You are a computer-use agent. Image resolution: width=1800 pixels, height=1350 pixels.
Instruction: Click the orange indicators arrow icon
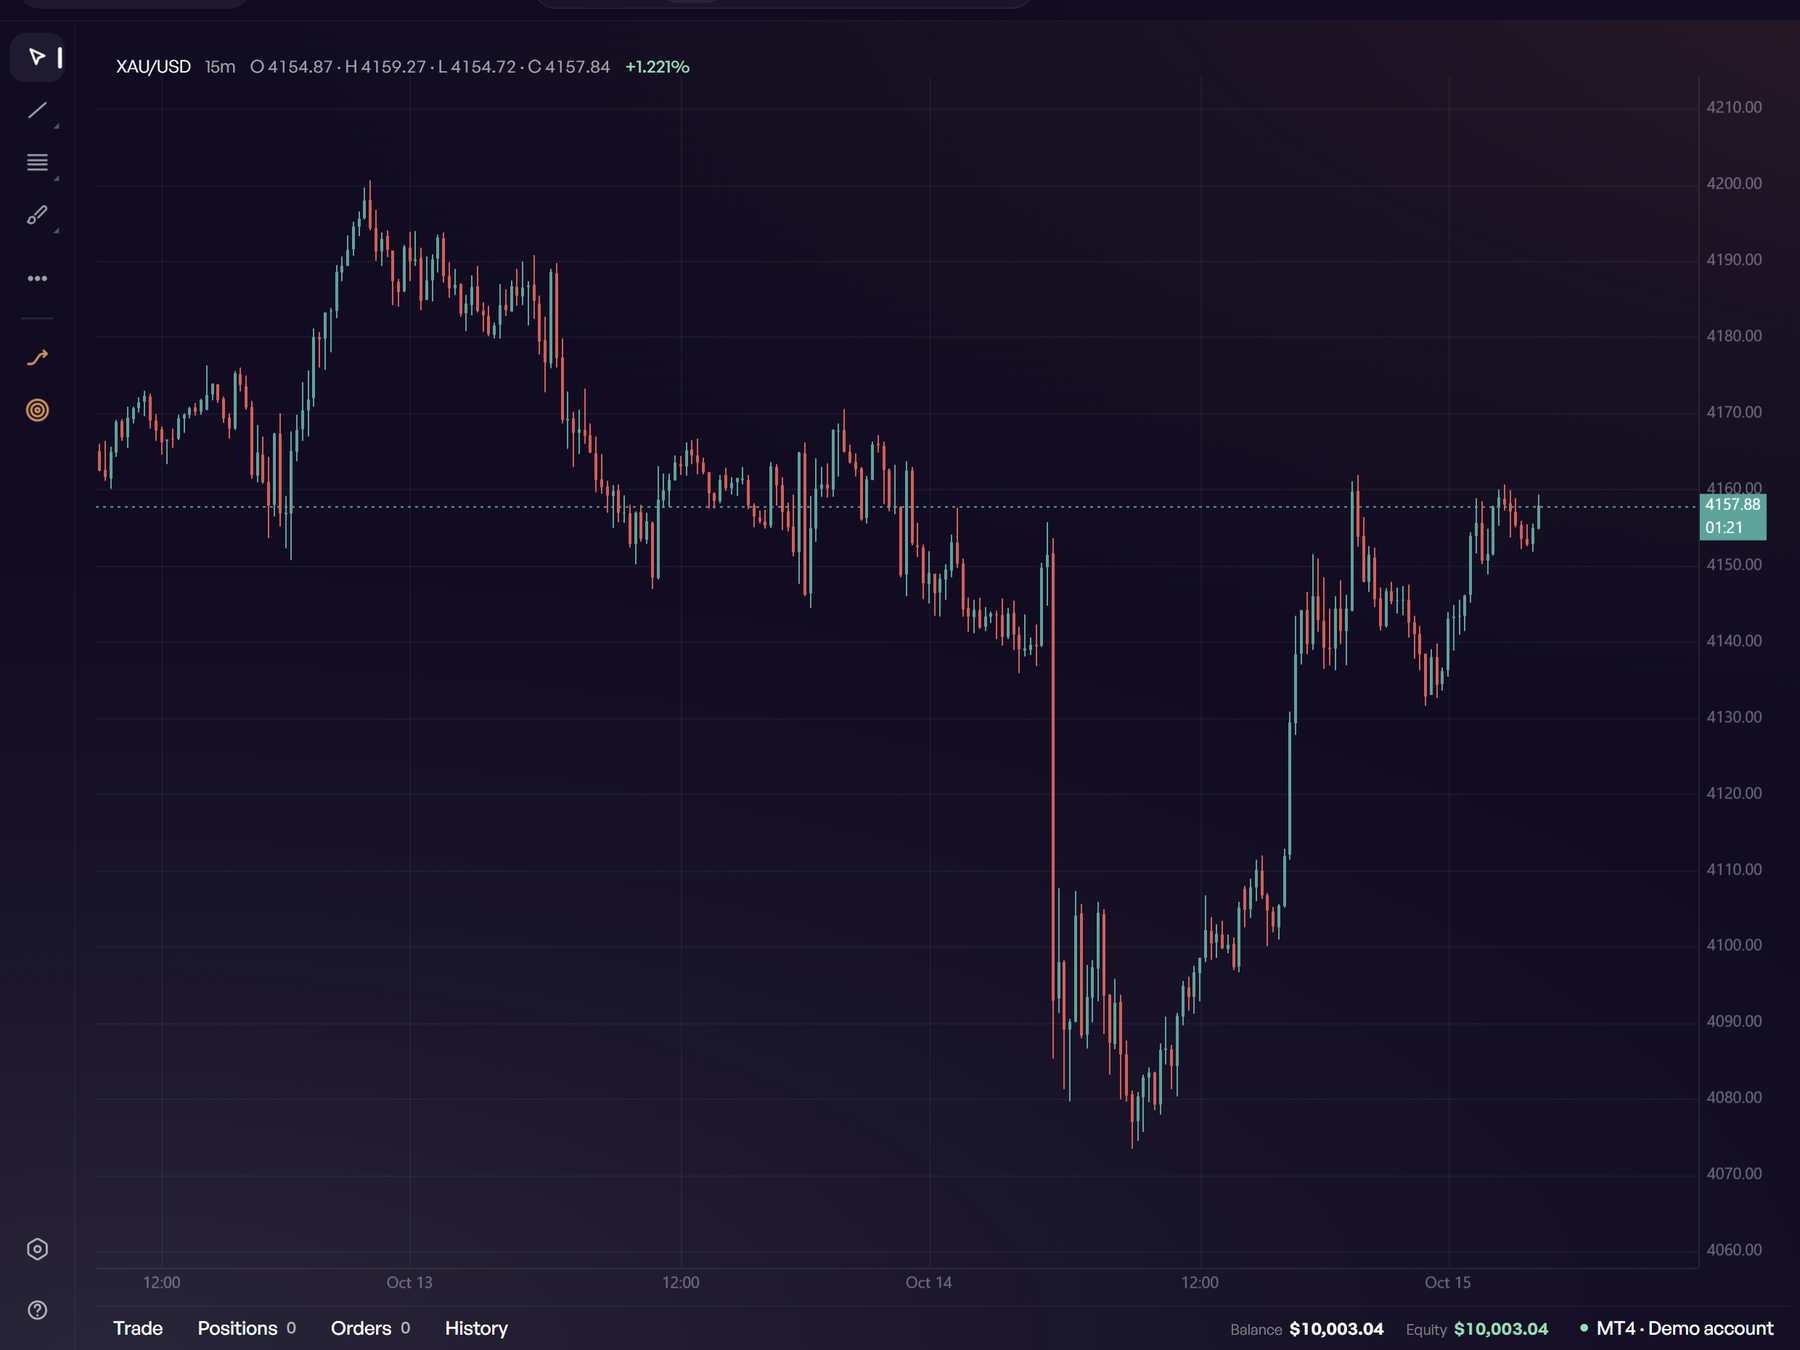37,357
